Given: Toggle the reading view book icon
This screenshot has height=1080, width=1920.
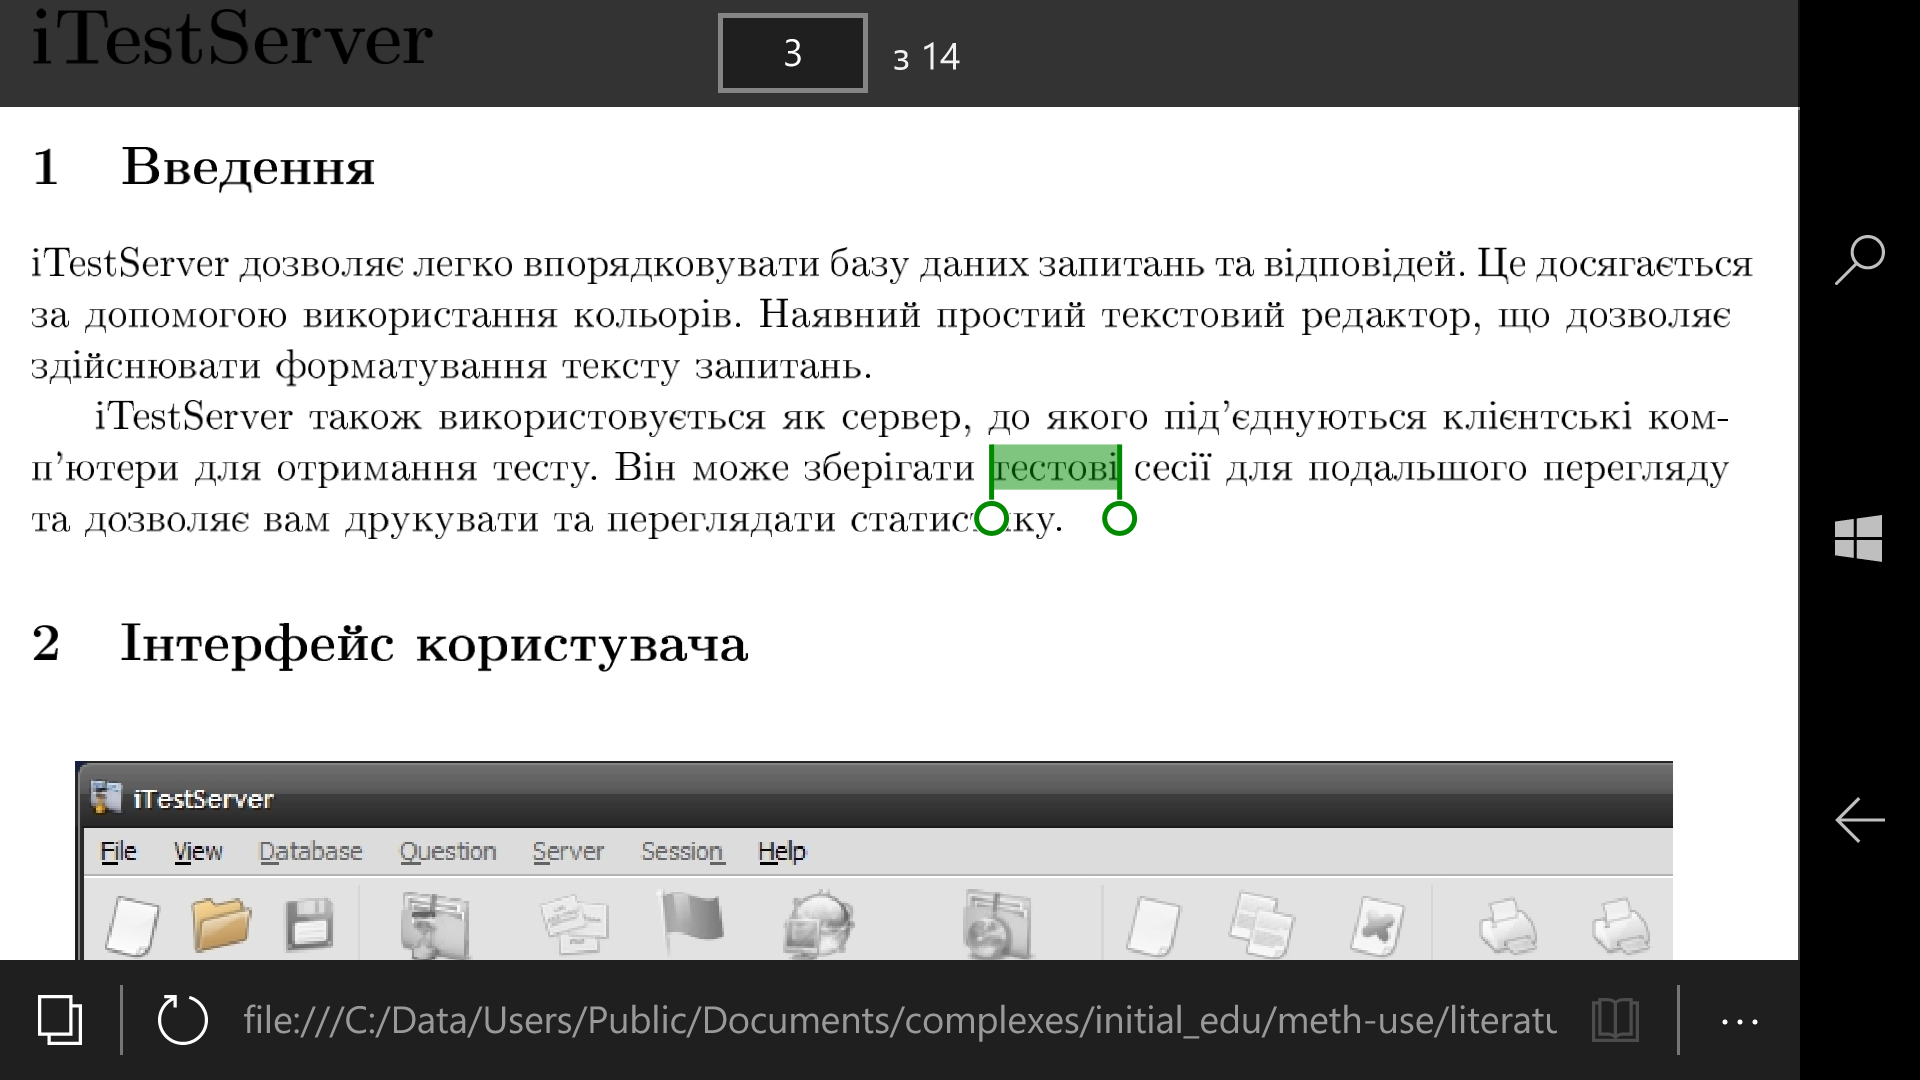Looking at the screenshot, I should tap(1615, 1020).
